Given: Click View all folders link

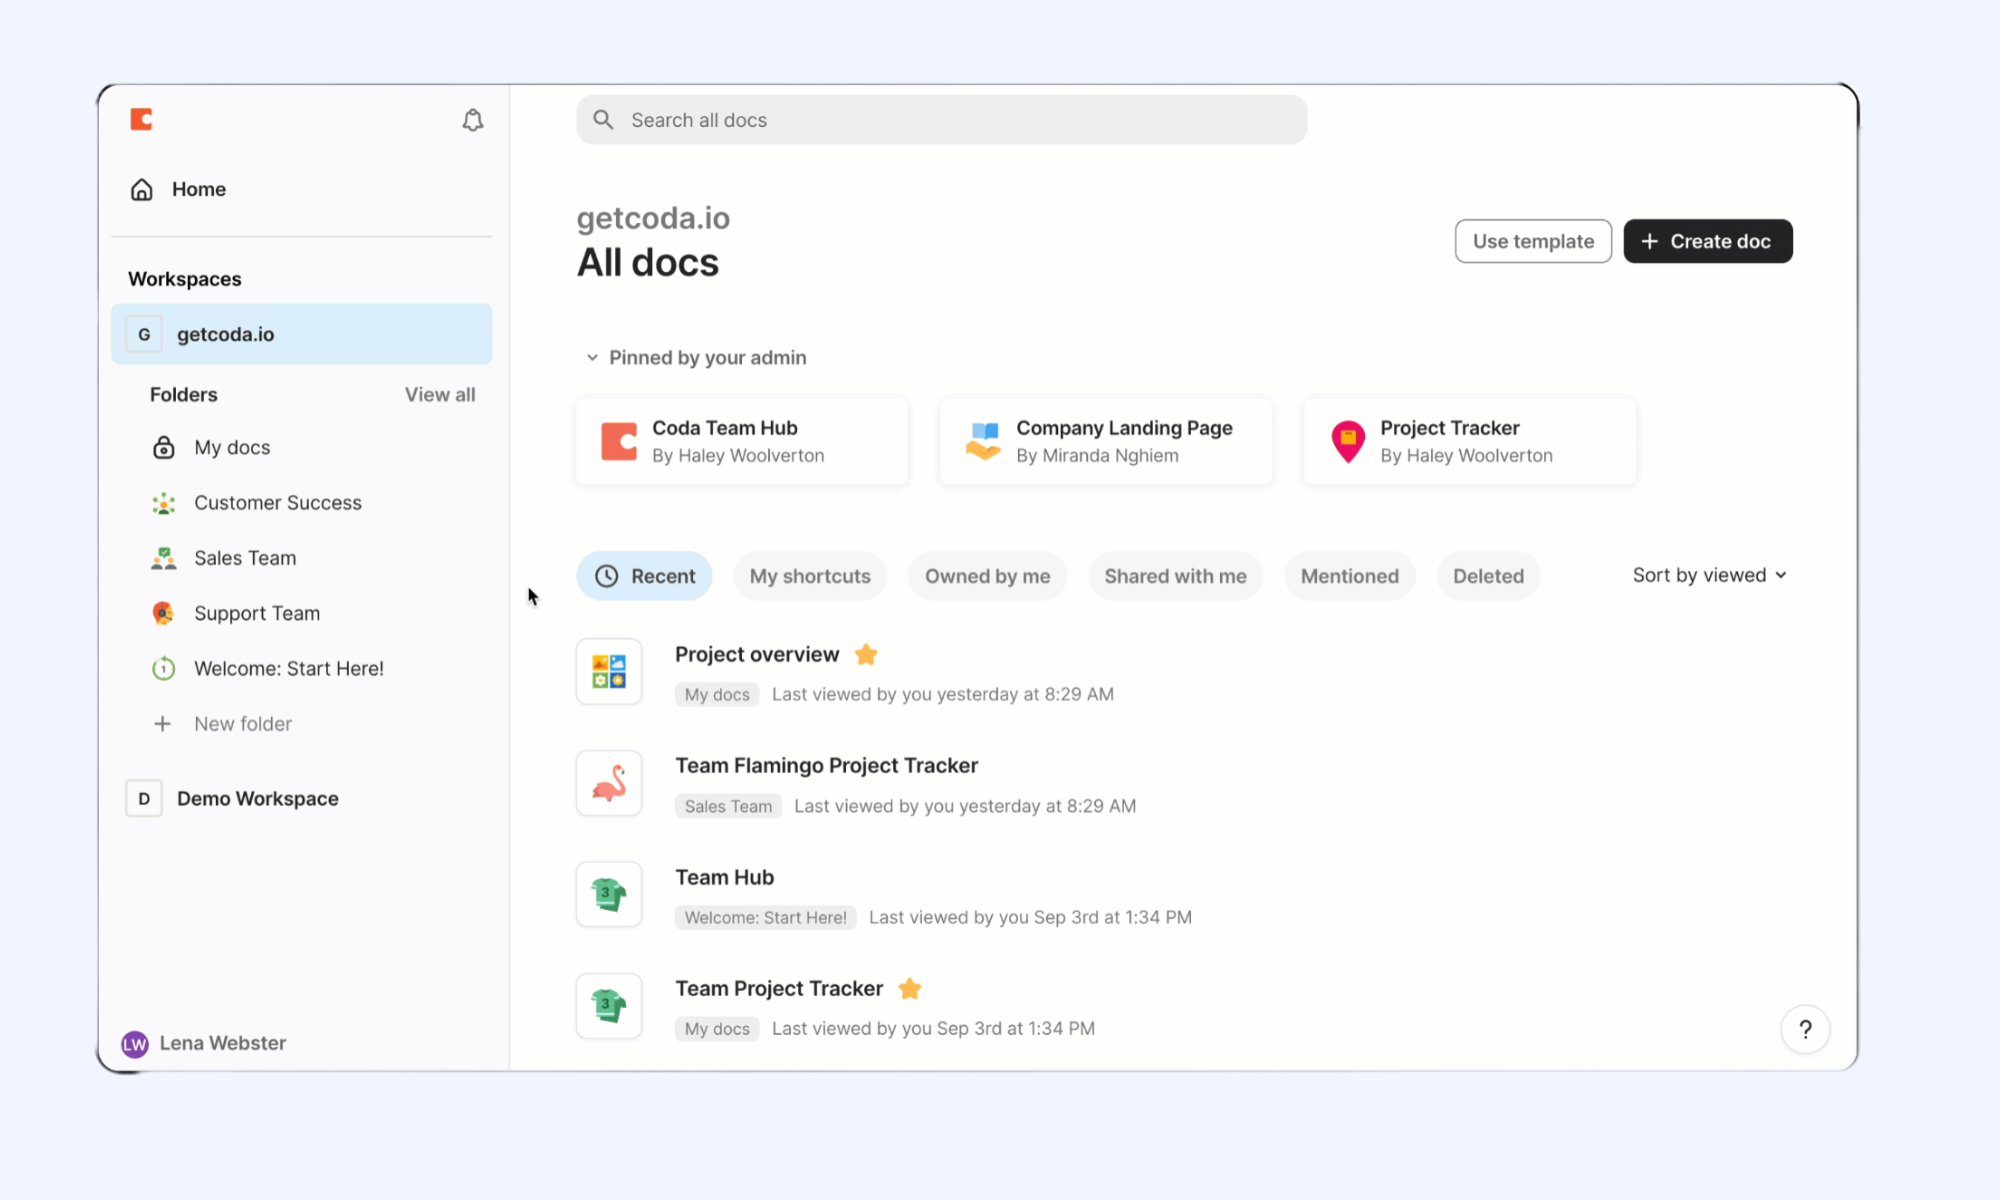Looking at the screenshot, I should point(440,395).
